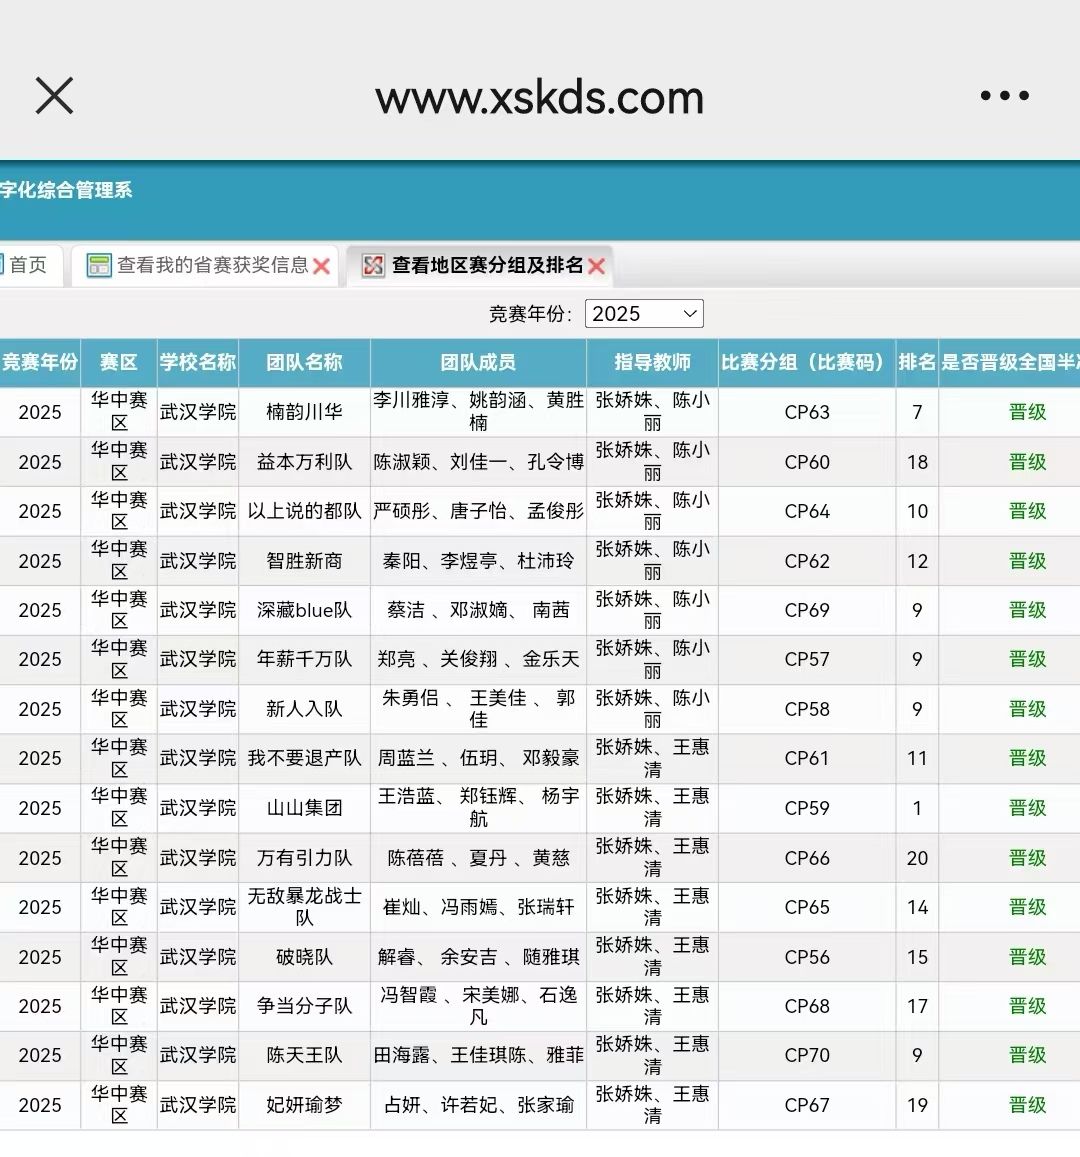
Task: Click the 查看地区赛分组及排名 tab icon
Action: point(373,265)
